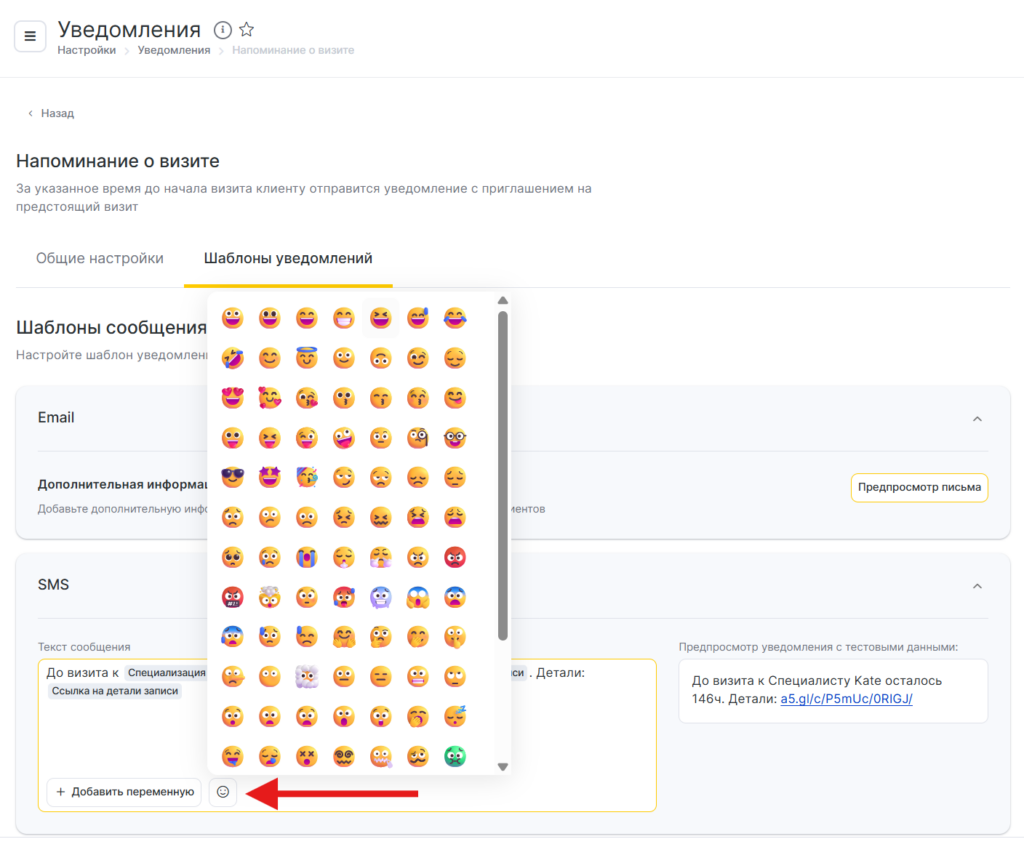Choose the heart-eyes emoji
The height and width of the screenshot is (855, 1024).
(232, 398)
